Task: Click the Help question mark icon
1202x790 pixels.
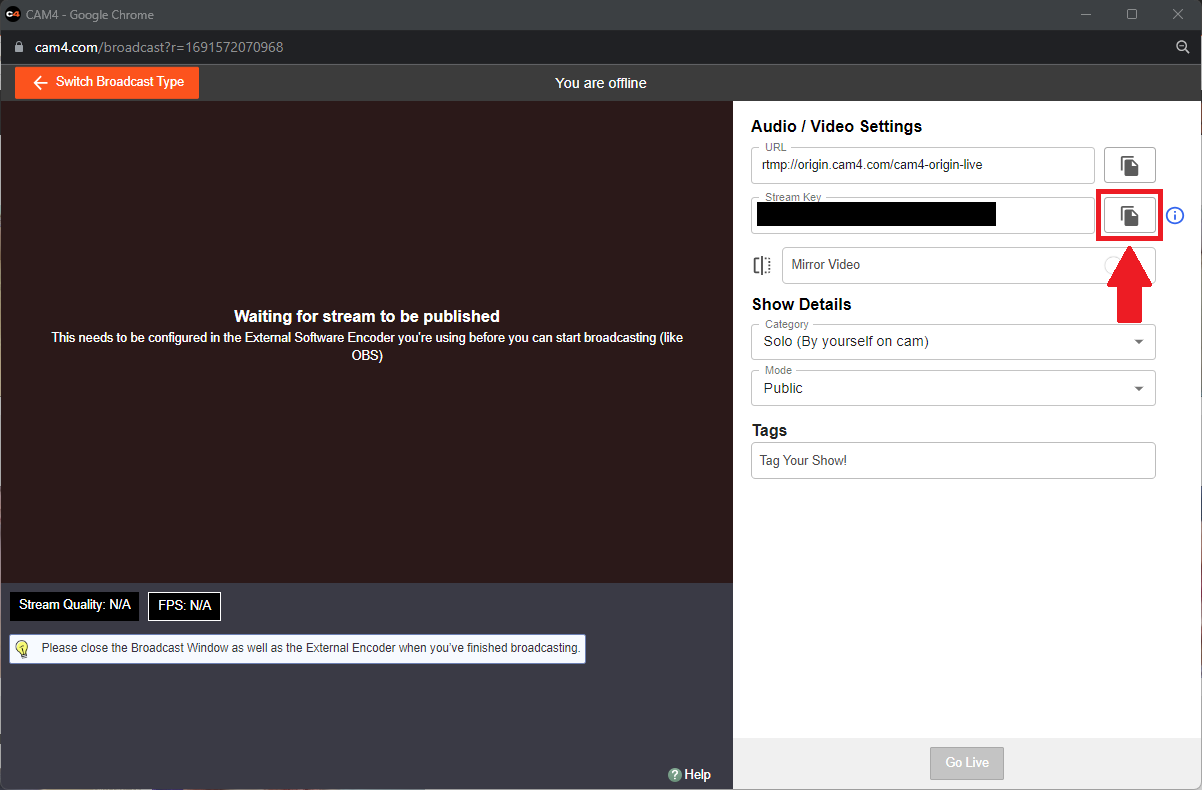Action: point(675,774)
